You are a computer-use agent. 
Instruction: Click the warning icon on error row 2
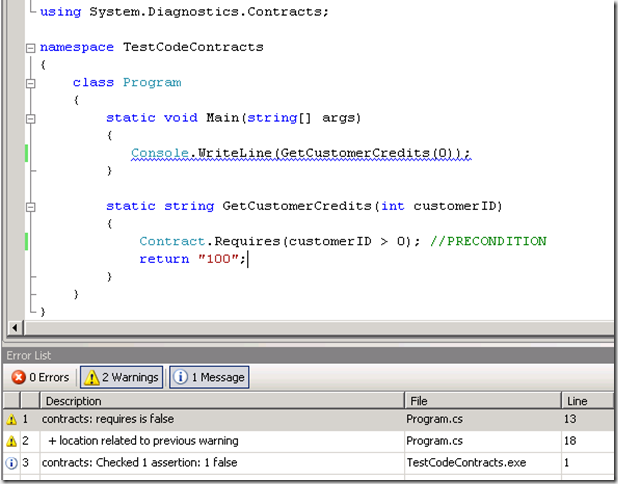10,441
